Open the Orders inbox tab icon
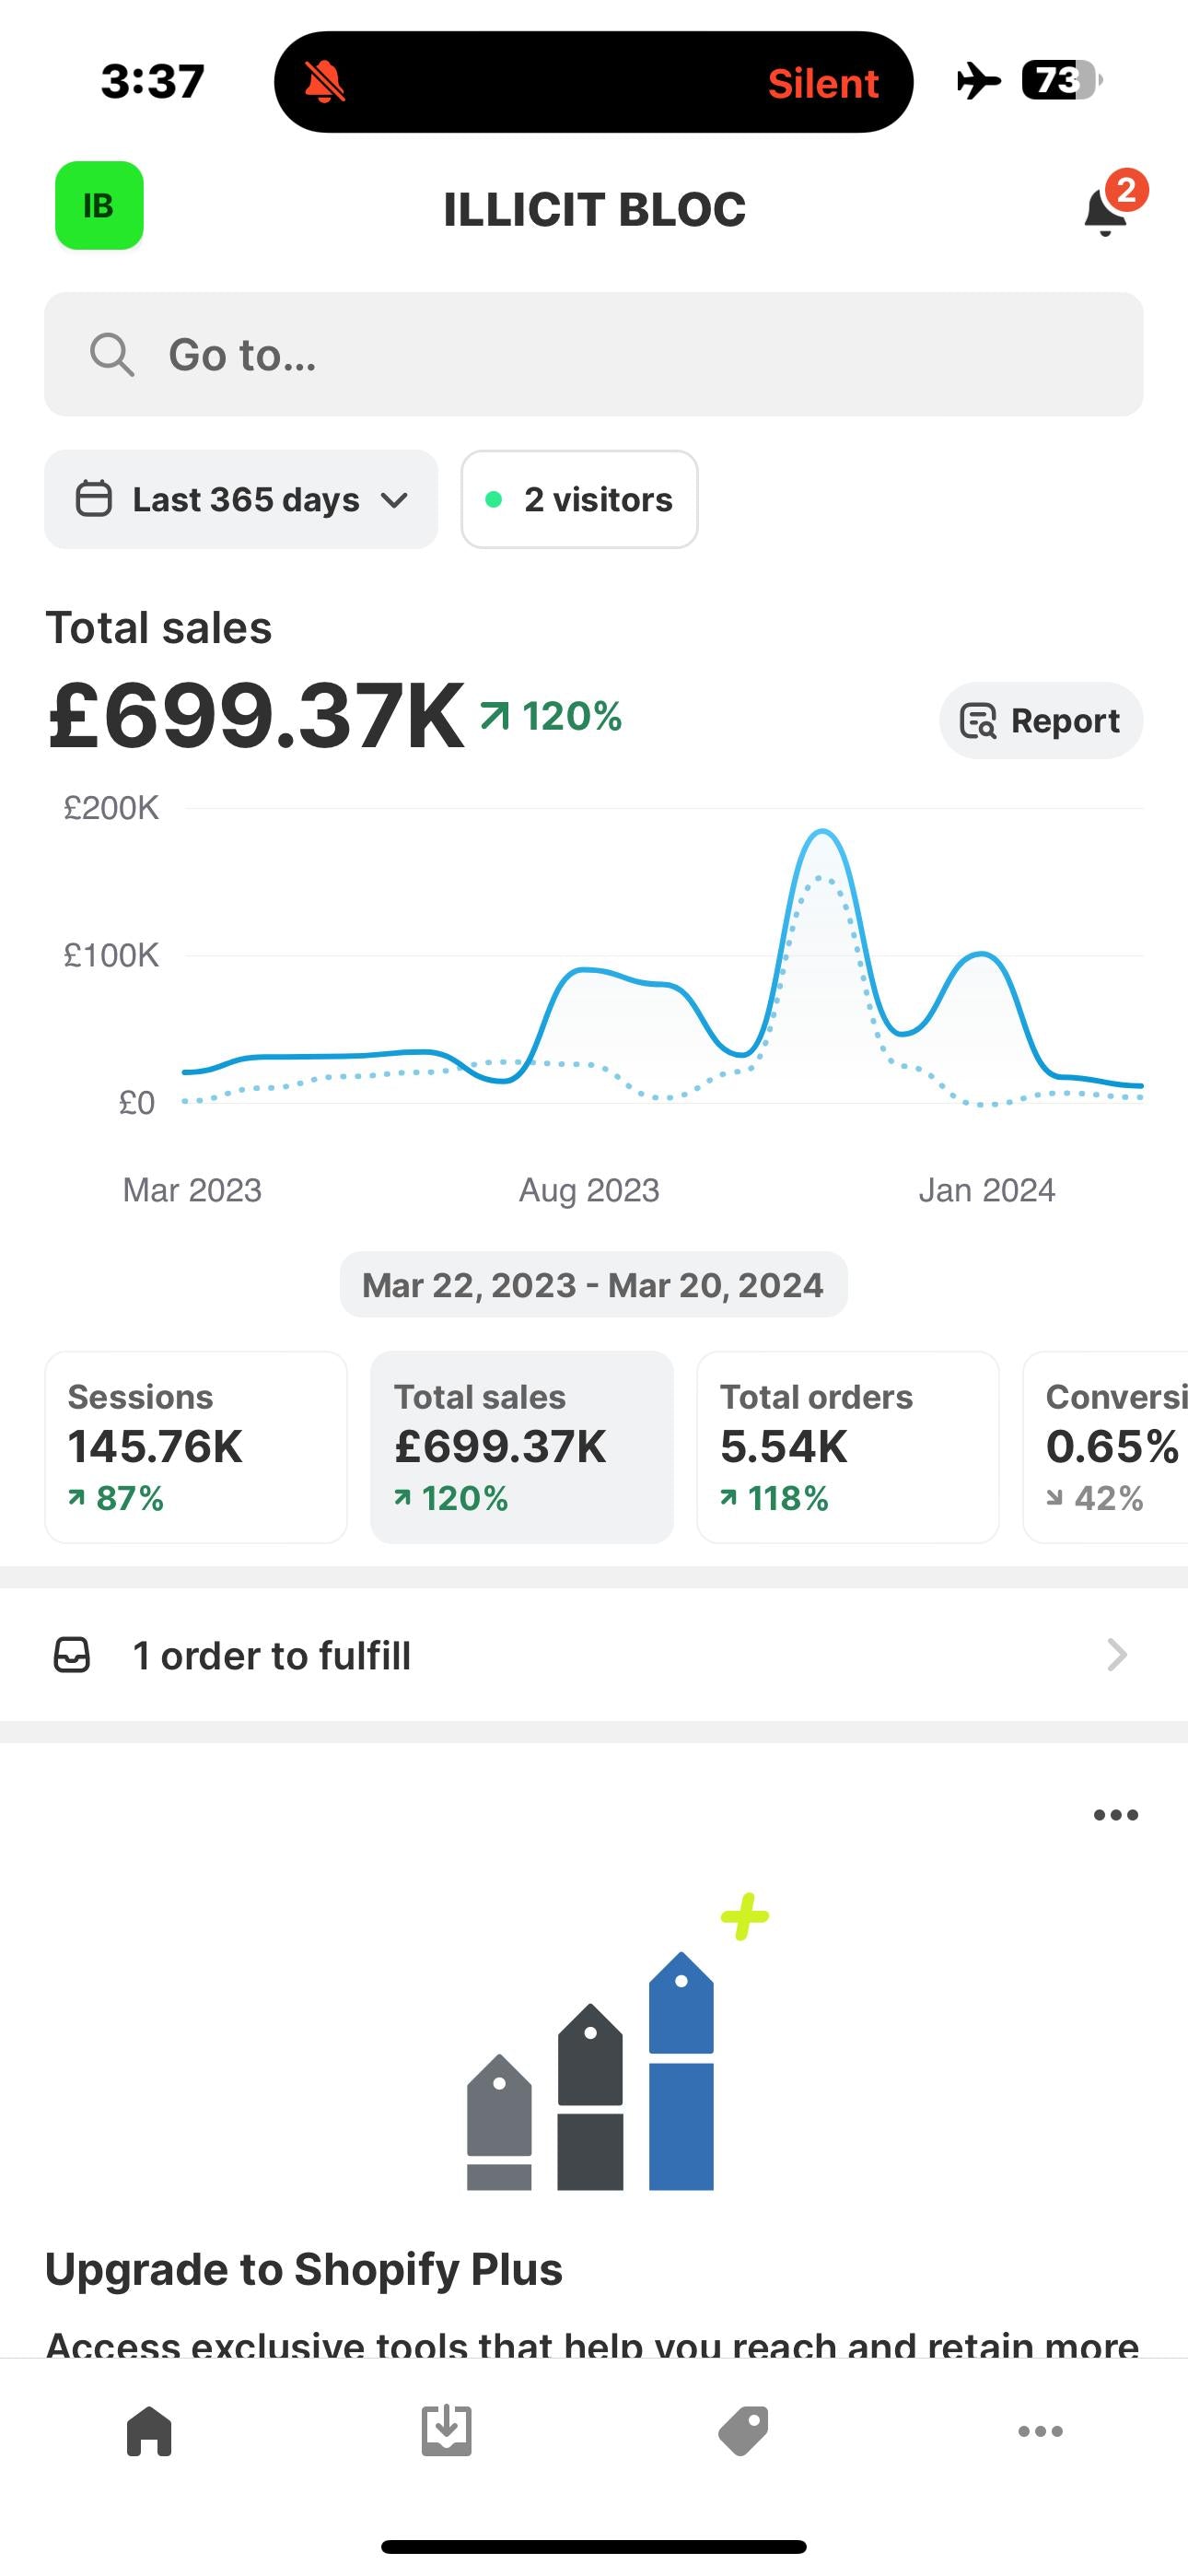The width and height of the screenshot is (1188, 2576). pyautogui.click(x=446, y=2431)
